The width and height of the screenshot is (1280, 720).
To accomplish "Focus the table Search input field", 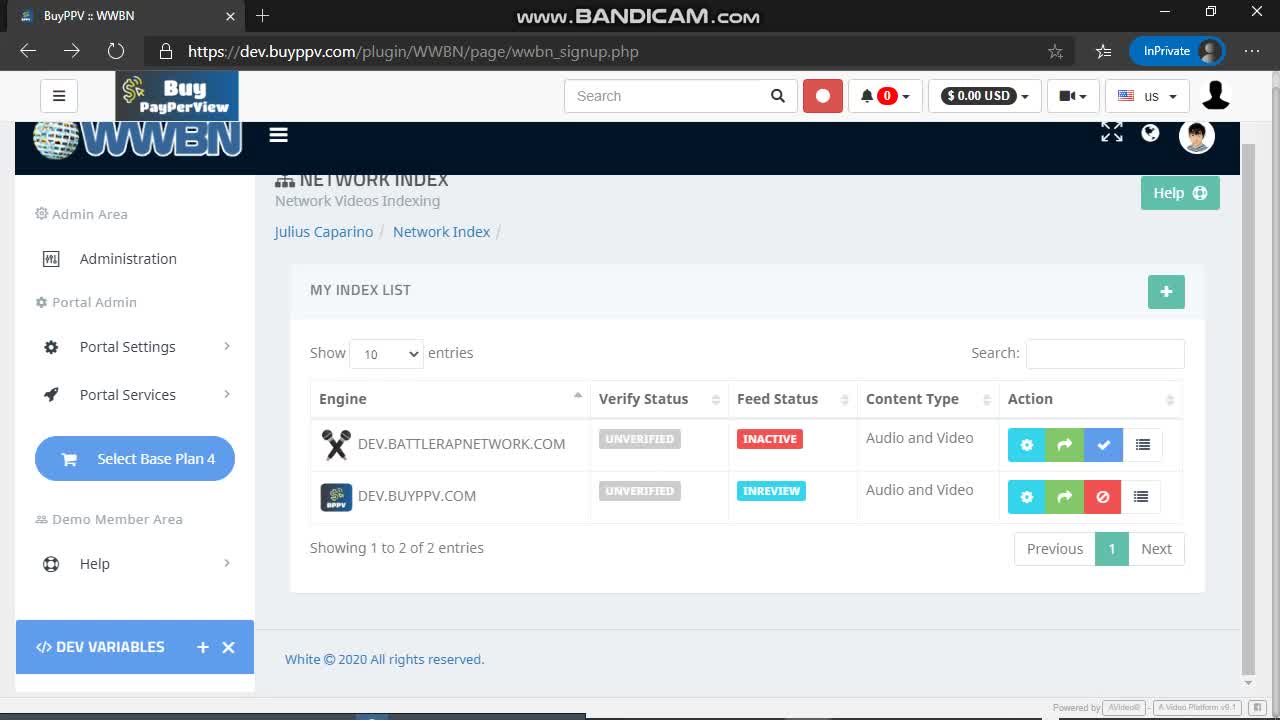I will [x=1105, y=353].
